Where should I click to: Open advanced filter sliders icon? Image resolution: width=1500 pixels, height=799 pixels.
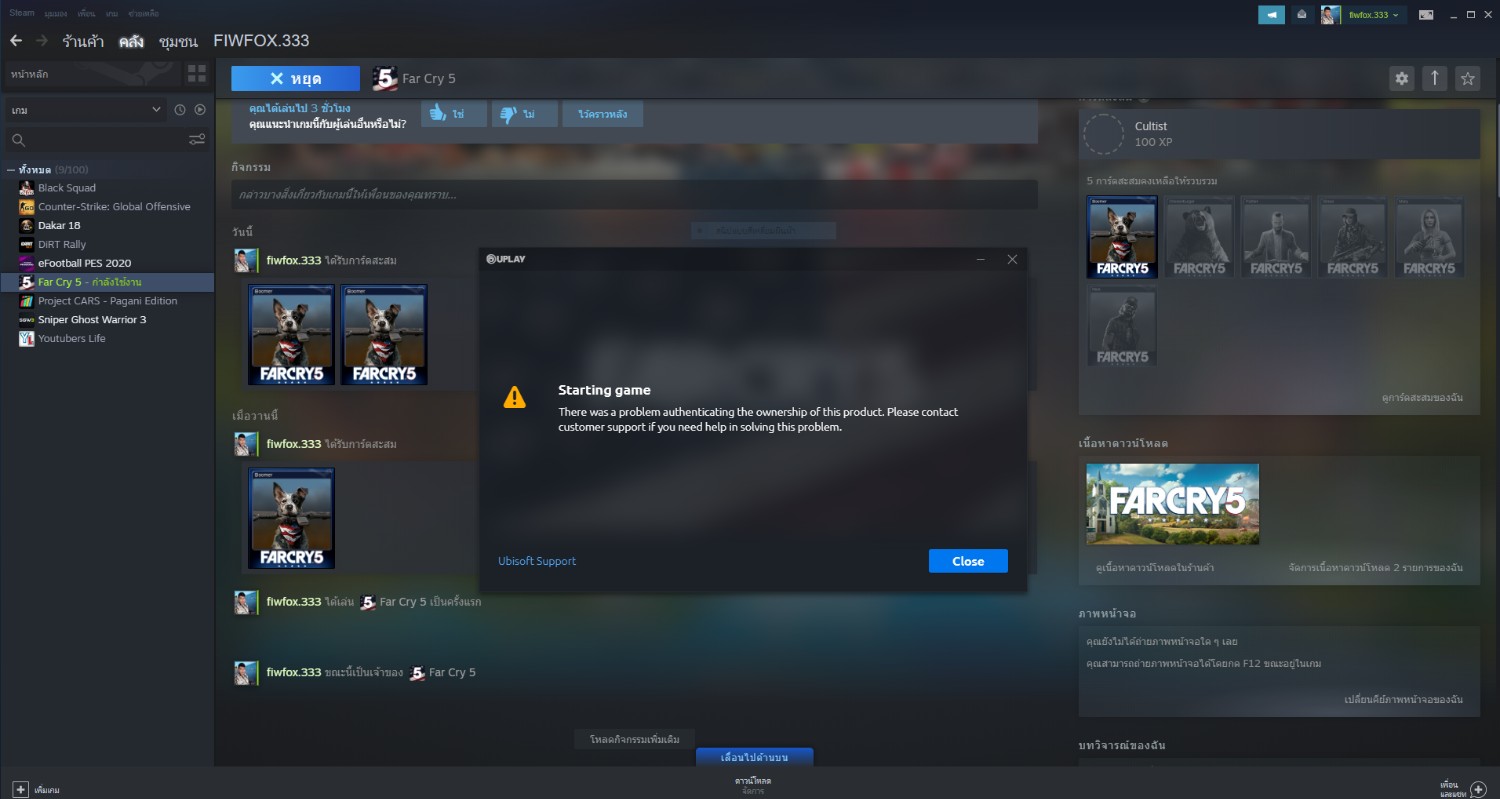tap(197, 140)
